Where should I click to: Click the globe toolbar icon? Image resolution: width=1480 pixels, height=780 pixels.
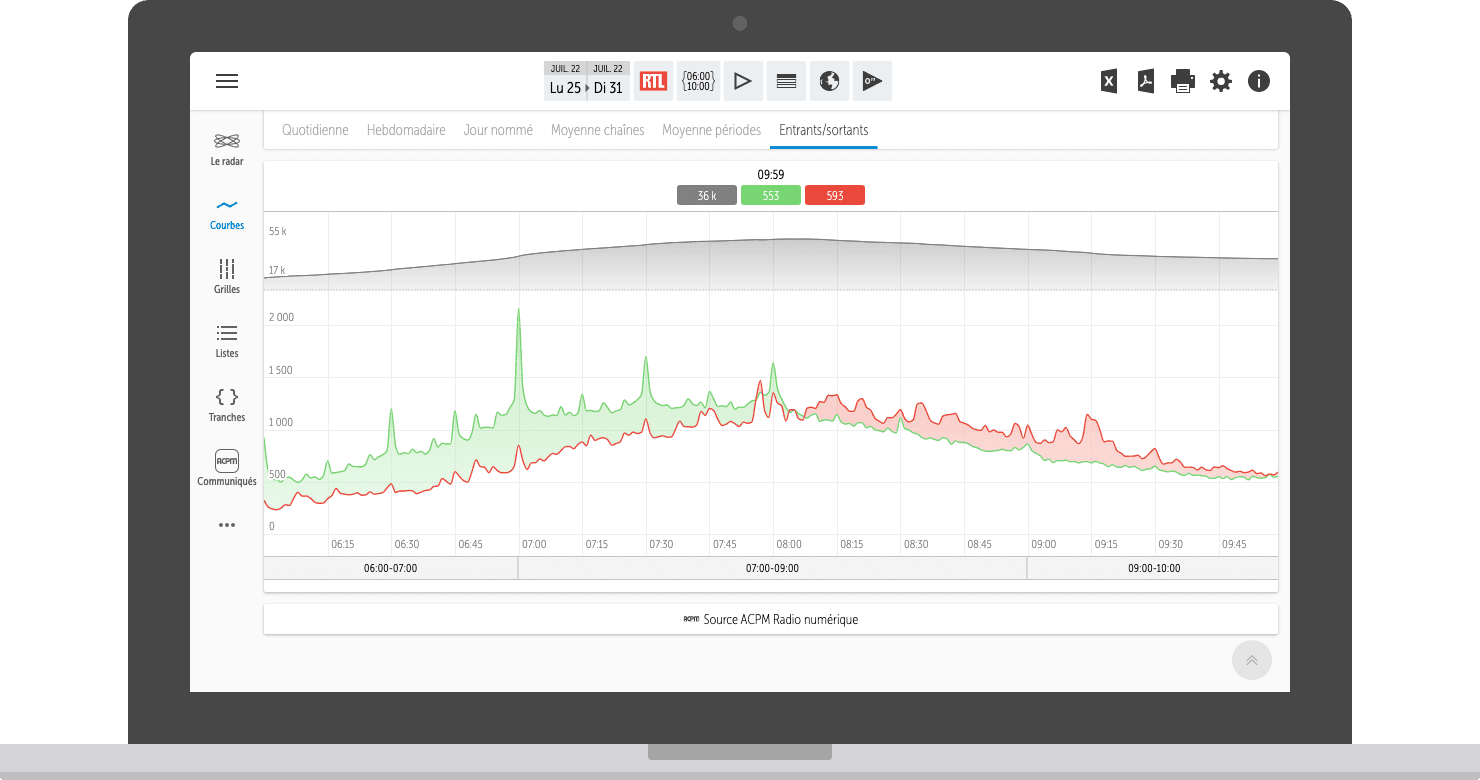pyautogui.click(x=829, y=82)
